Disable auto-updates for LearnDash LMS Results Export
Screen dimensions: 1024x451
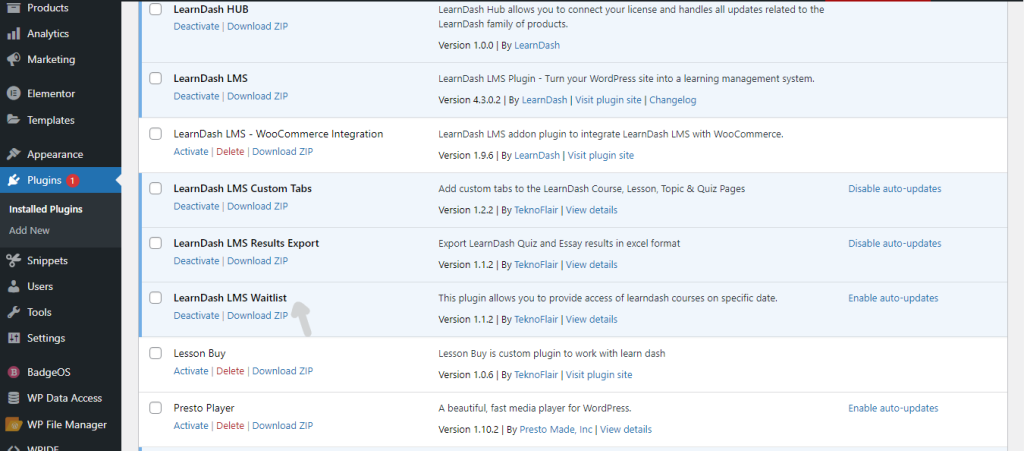click(895, 243)
